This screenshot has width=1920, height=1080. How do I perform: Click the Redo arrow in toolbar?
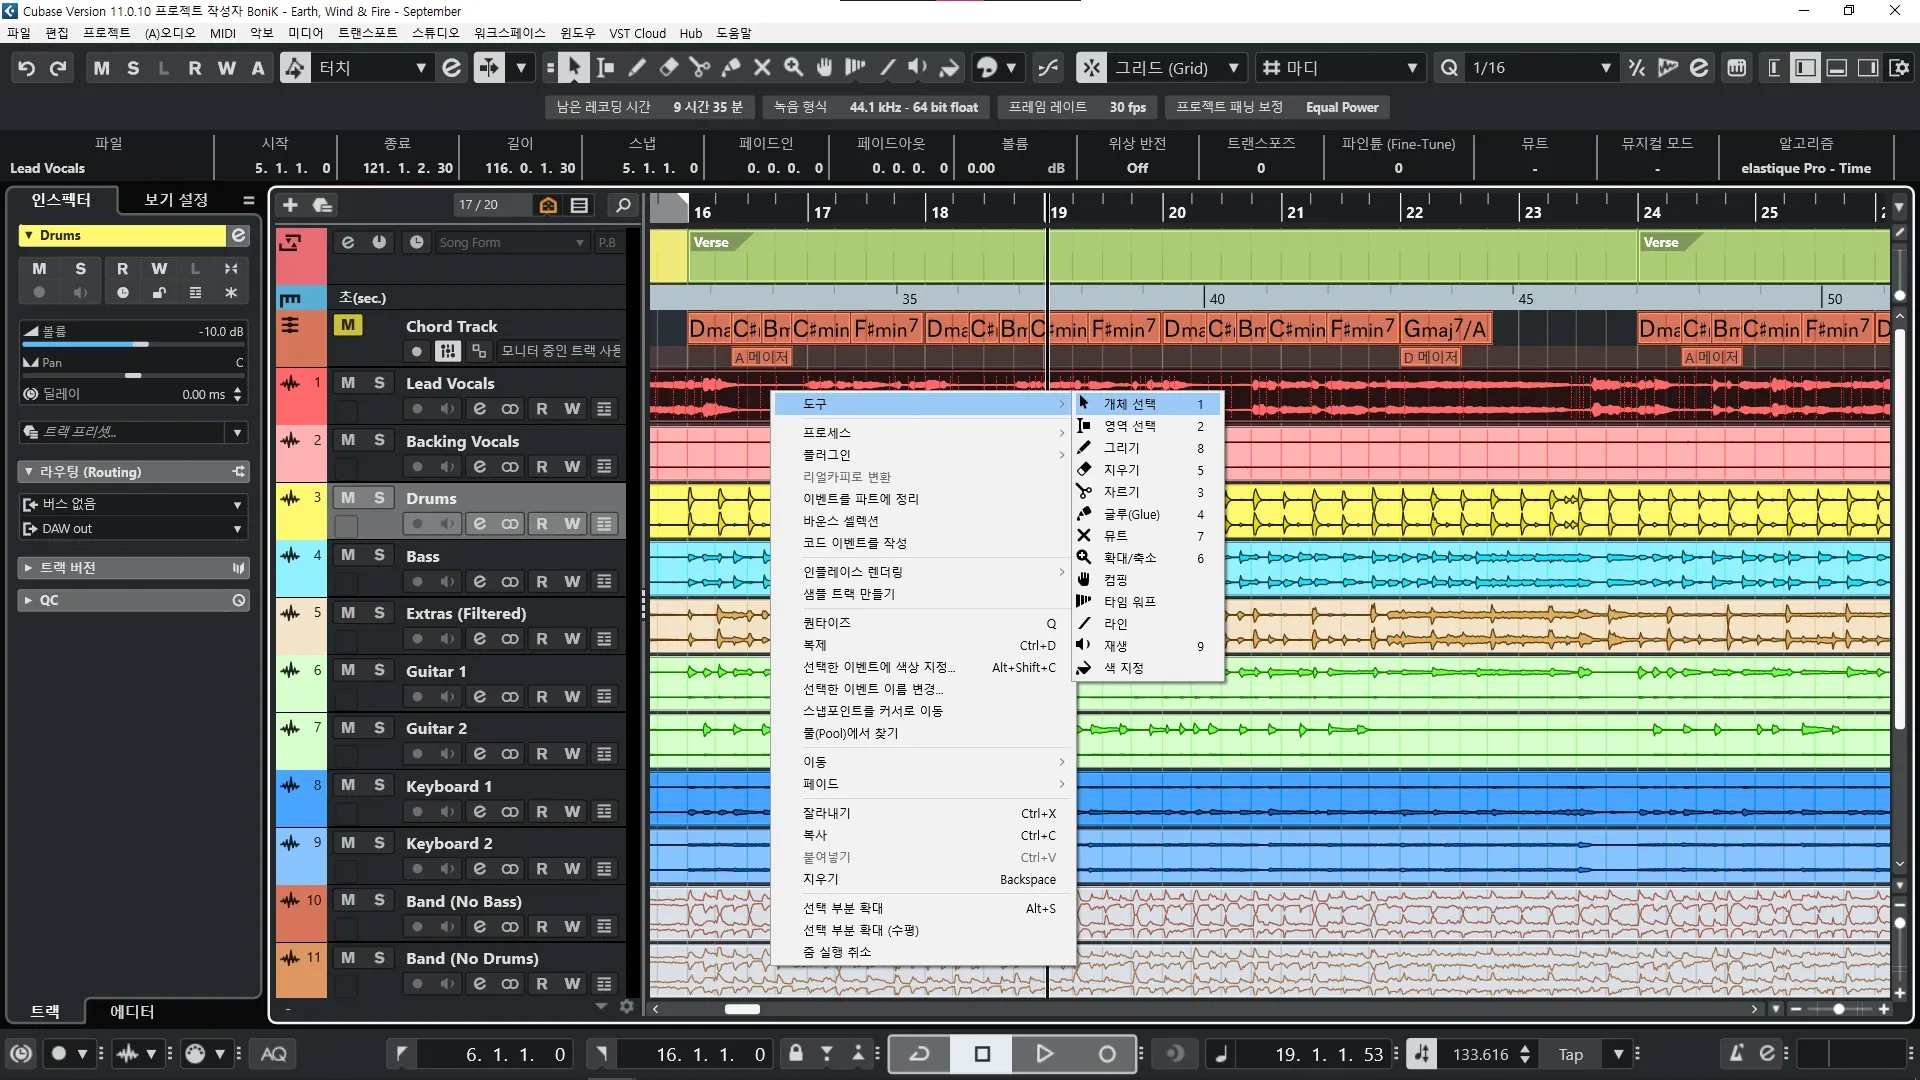click(x=58, y=68)
